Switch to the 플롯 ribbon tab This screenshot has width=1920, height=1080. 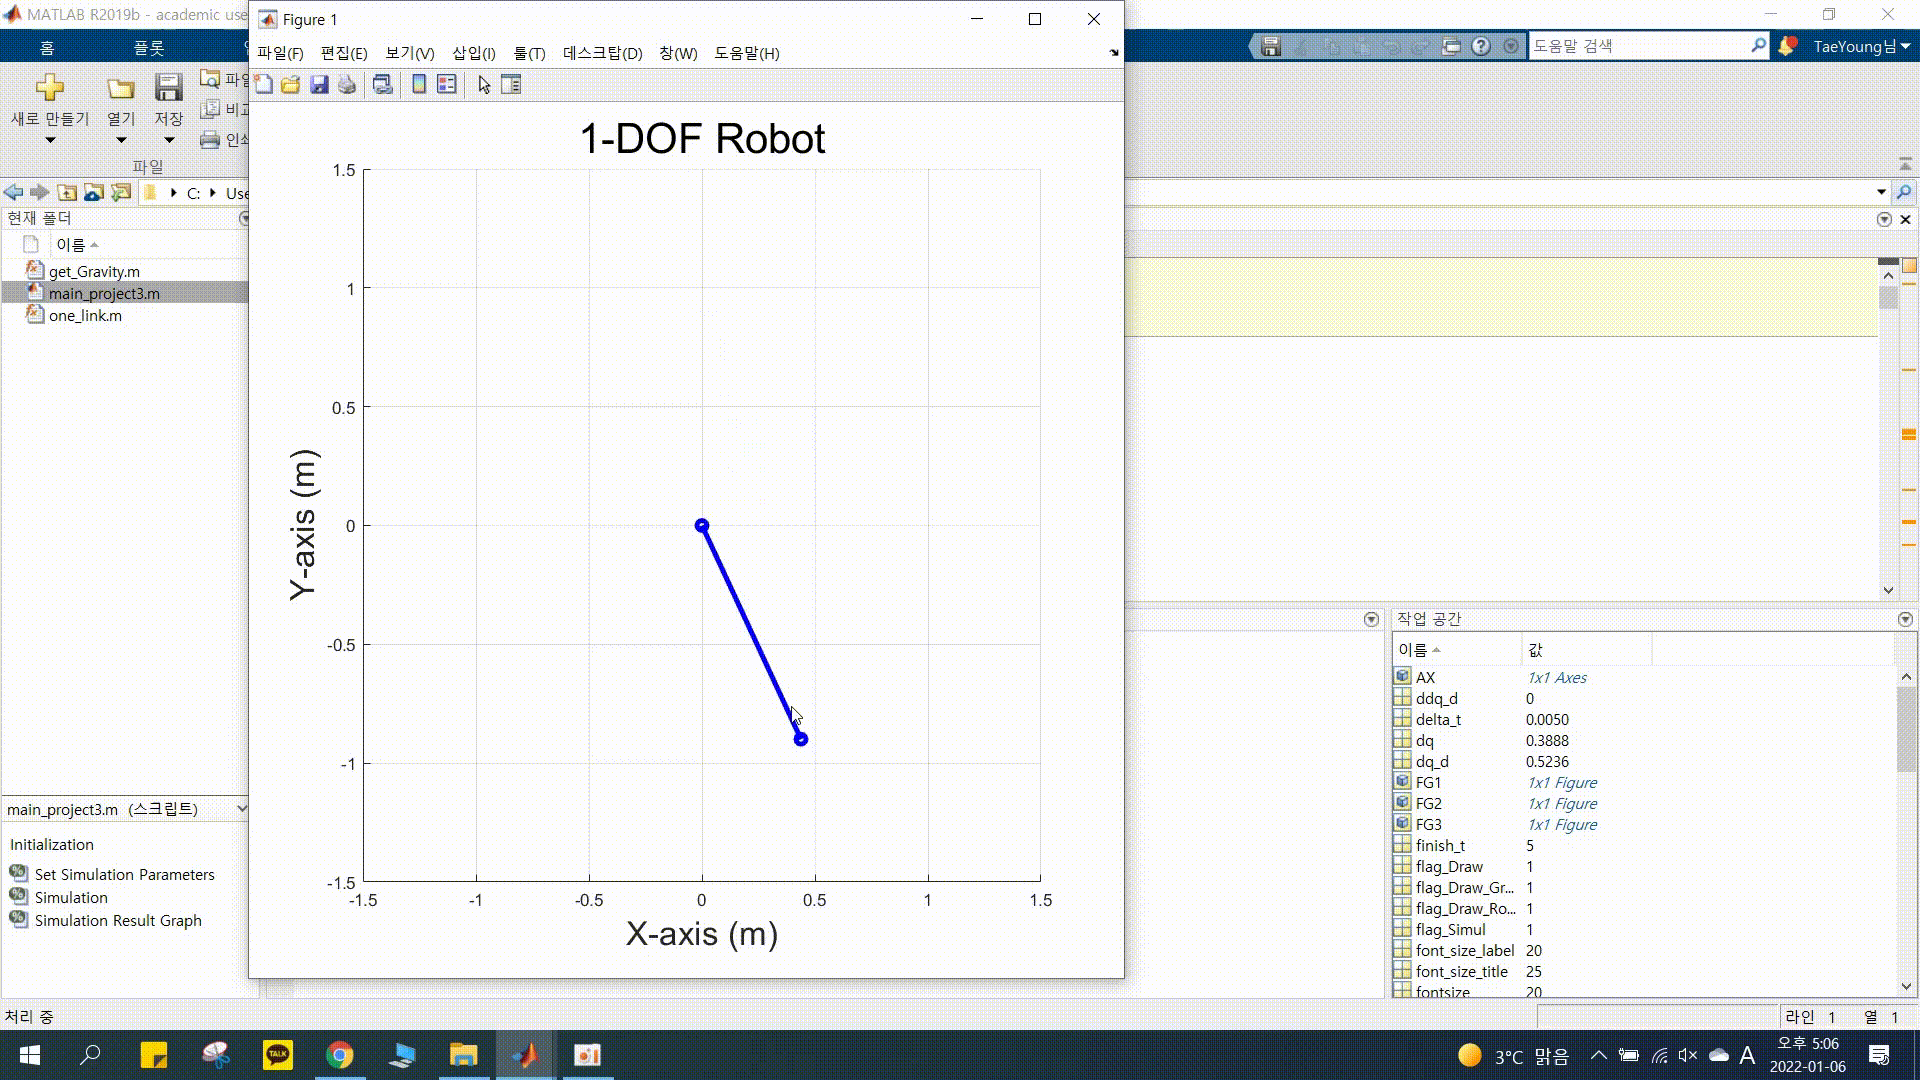[149, 47]
